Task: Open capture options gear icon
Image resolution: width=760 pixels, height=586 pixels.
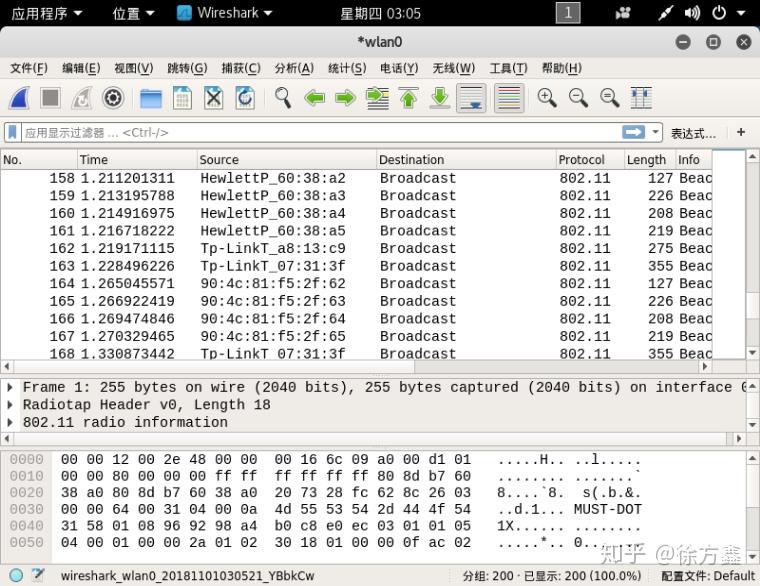Action: click(x=113, y=98)
